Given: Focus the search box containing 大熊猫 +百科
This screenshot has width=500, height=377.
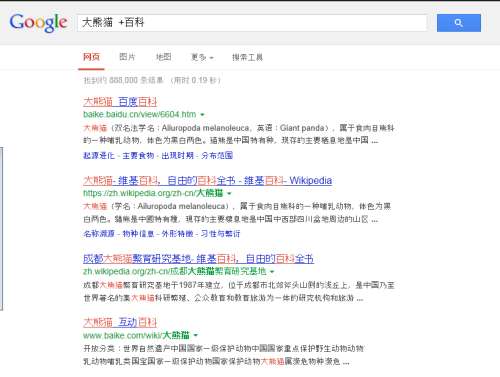Looking at the screenshot, I should (252, 23).
